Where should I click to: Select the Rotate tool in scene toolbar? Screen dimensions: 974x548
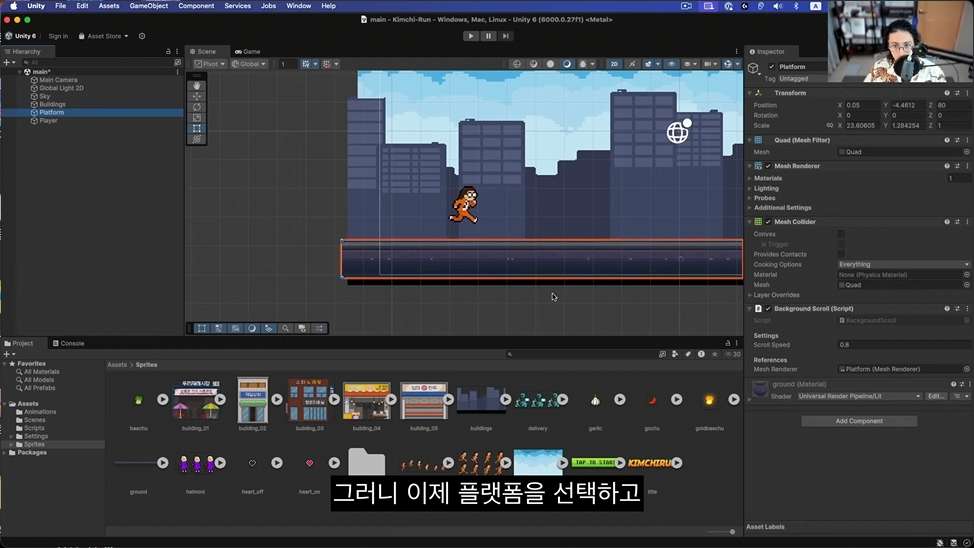(x=197, y=107)
